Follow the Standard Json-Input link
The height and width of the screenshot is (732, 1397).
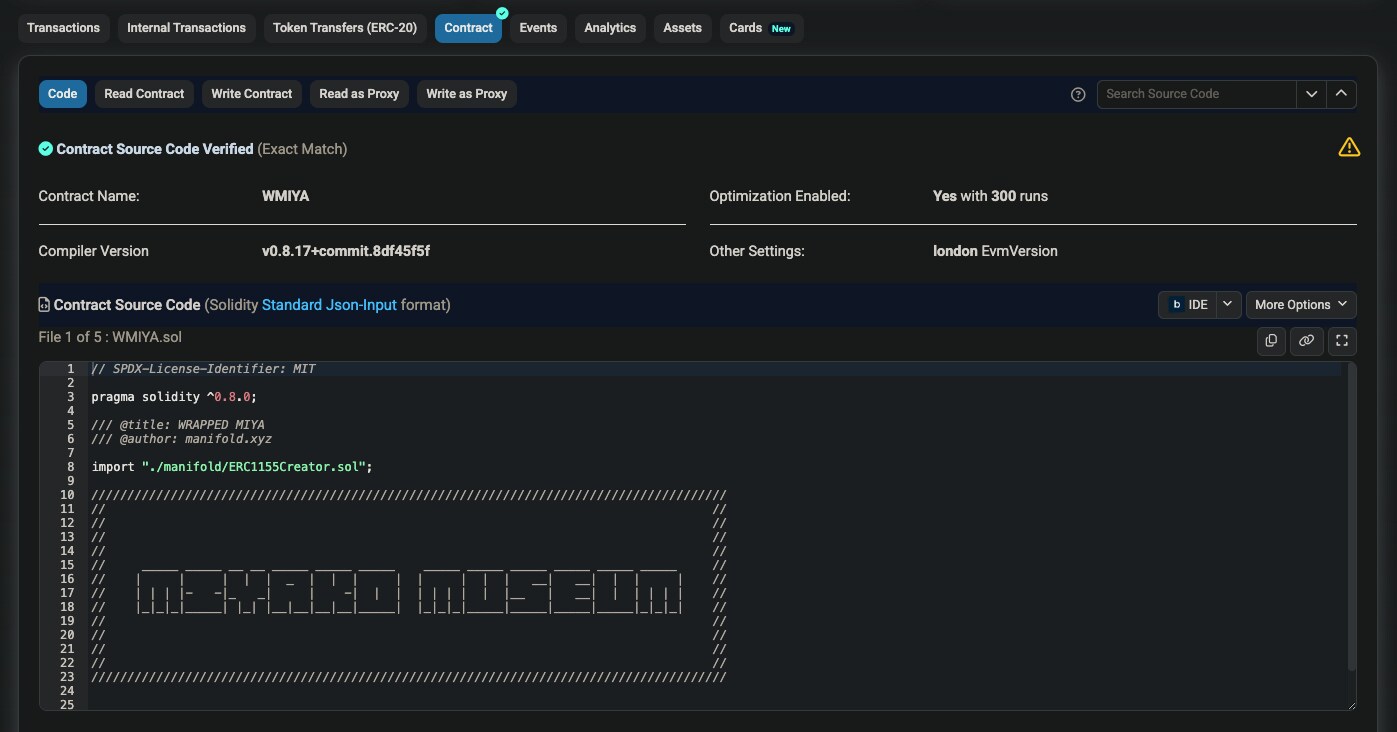click(x=329, y=305)
